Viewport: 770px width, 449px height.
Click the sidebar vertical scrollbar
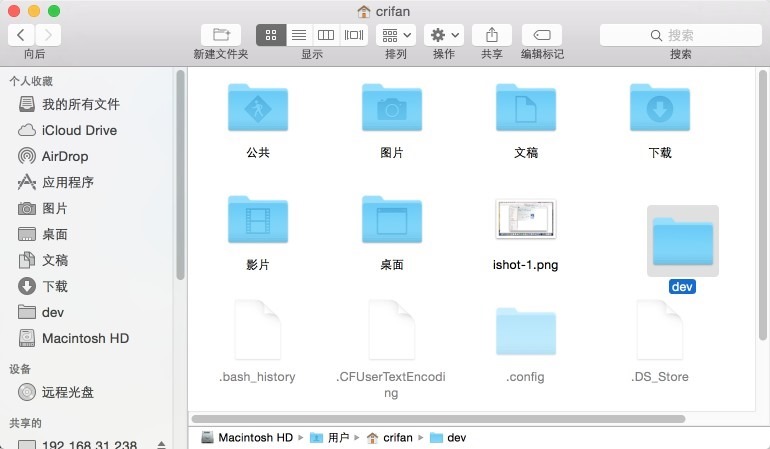click(x=180, y=175)
